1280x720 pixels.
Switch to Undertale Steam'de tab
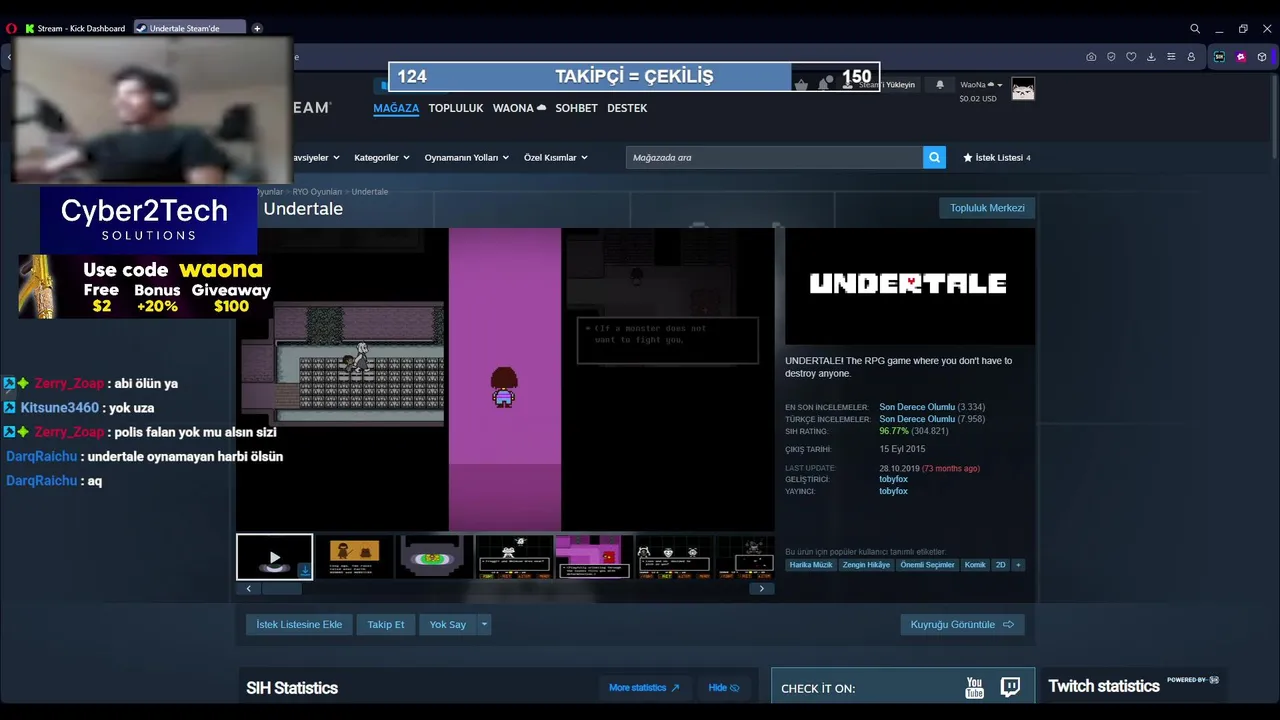pos(190,29)
